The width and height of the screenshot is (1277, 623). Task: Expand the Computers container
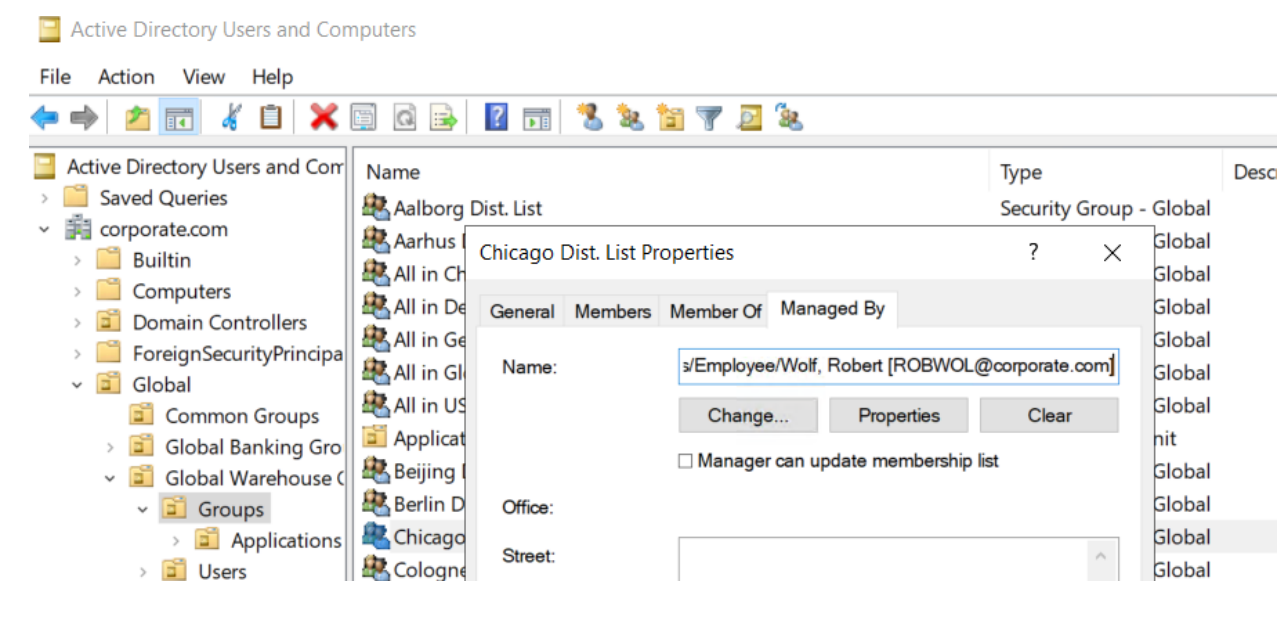[78, 291]
